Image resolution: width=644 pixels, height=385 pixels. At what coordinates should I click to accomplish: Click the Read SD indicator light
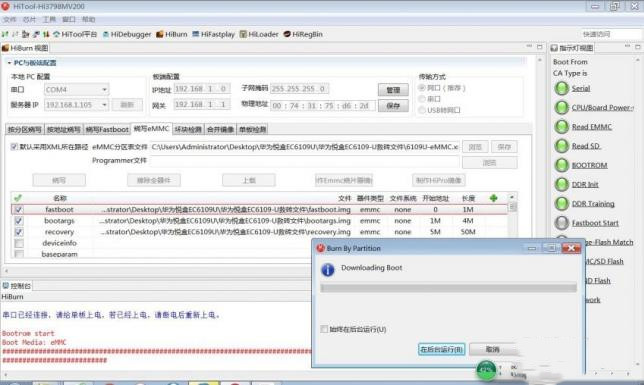click(561, 146)
